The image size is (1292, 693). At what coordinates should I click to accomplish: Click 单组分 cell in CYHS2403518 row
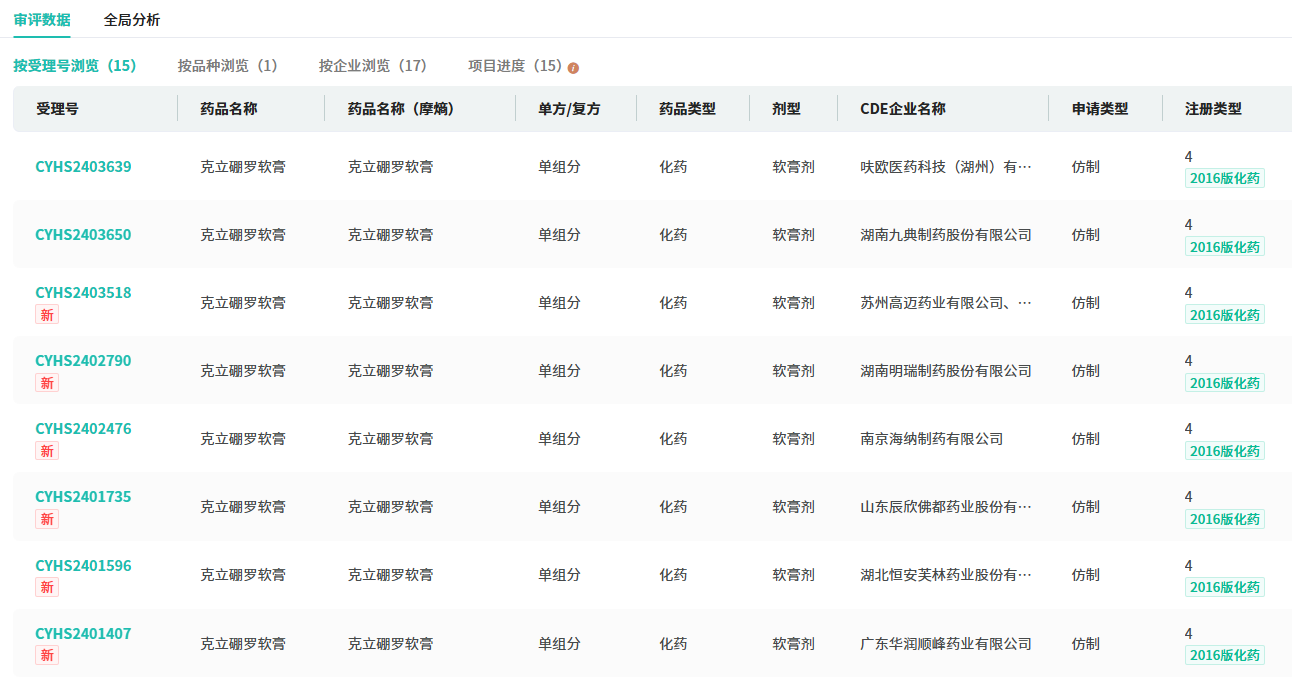click(559, 303)
